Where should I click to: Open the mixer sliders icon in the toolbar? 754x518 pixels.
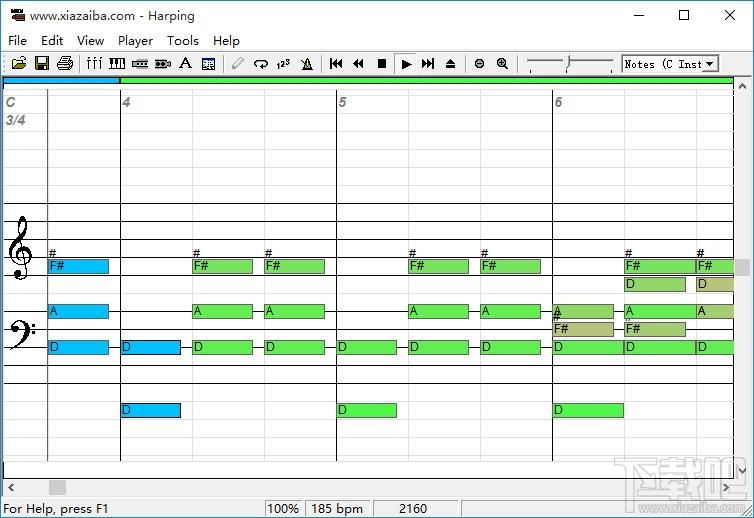(94, 64)
